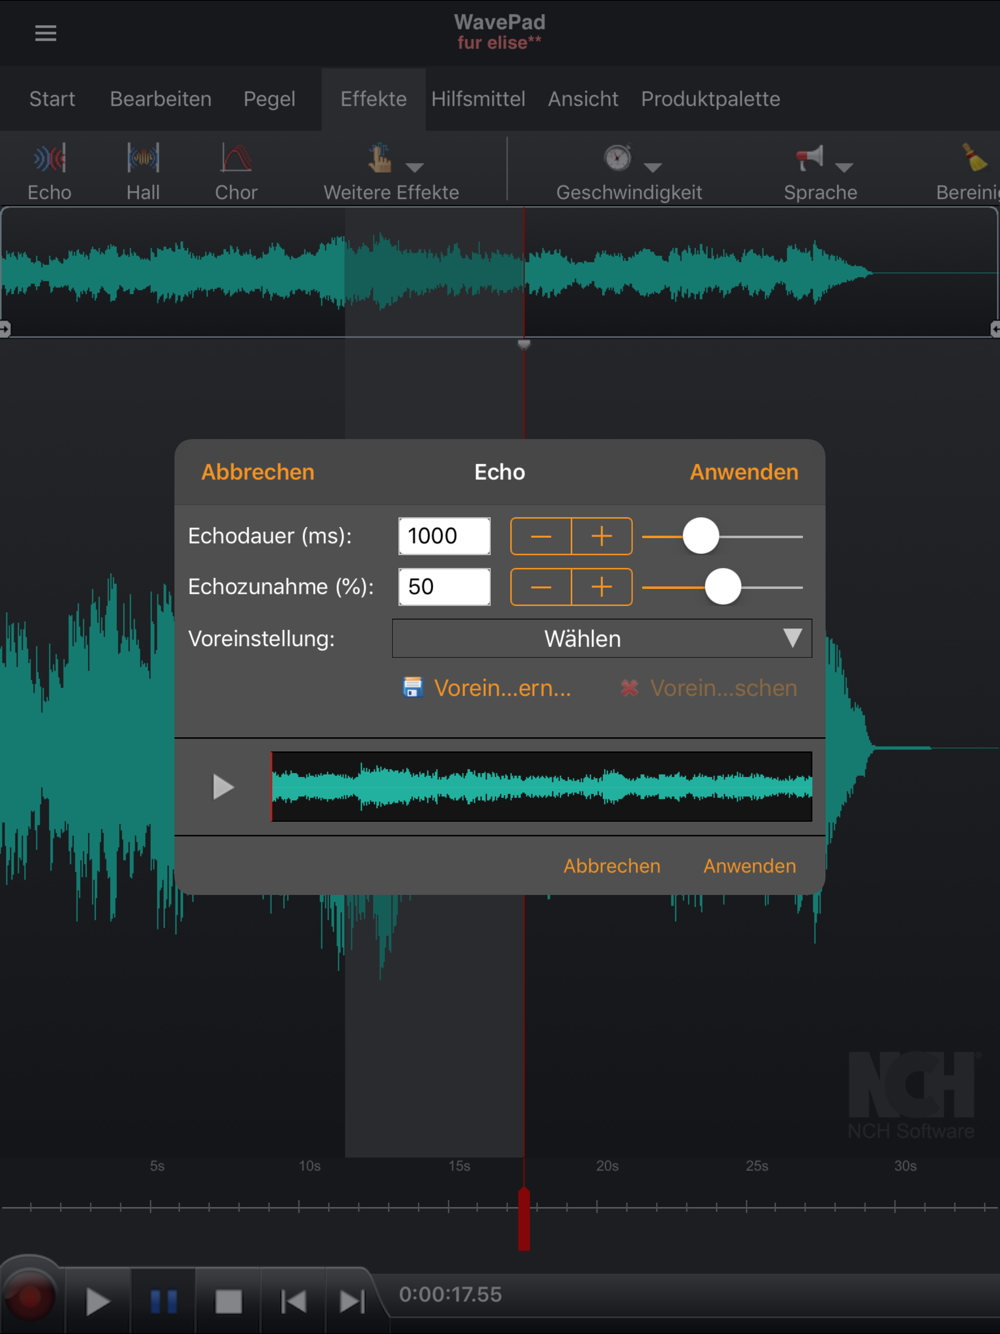The width and height of the screenshot is (1000, 1334).
Task: Start recording with the red record button
Action: click(31, 1298)
